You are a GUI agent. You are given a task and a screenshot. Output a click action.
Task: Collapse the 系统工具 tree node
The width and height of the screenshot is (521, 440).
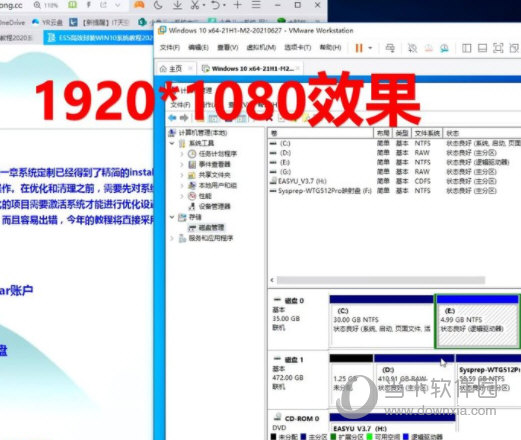(172, 143)
